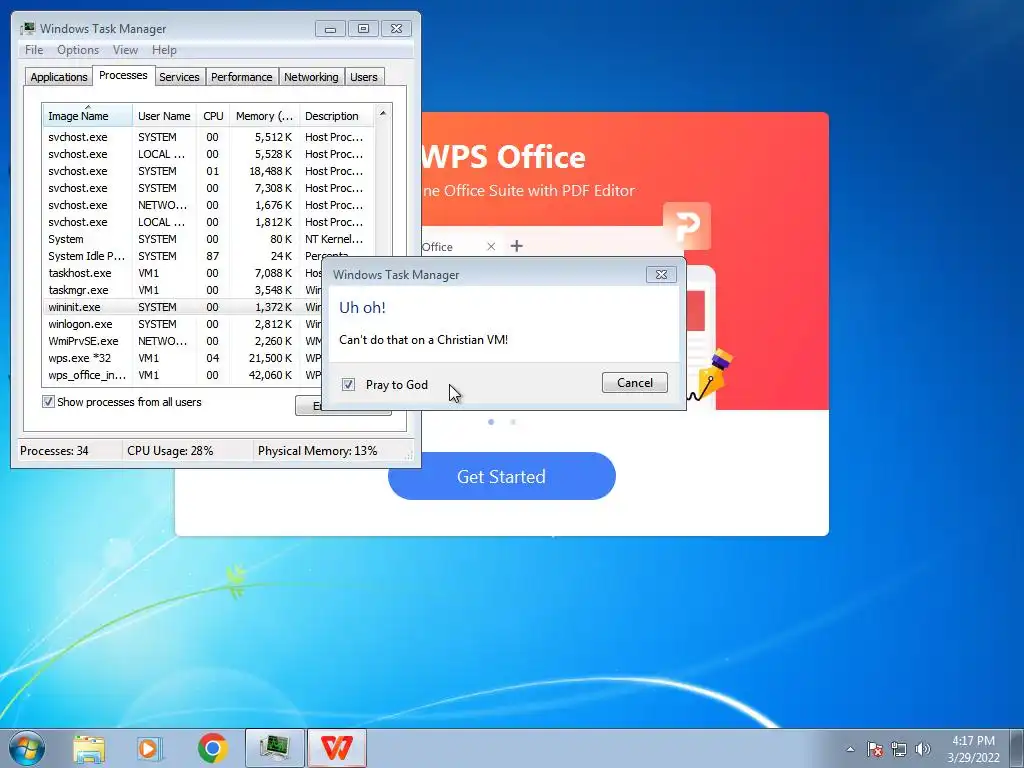Open the Windows Start menu orb
1024x768 pixels.
tap(26, 748)
